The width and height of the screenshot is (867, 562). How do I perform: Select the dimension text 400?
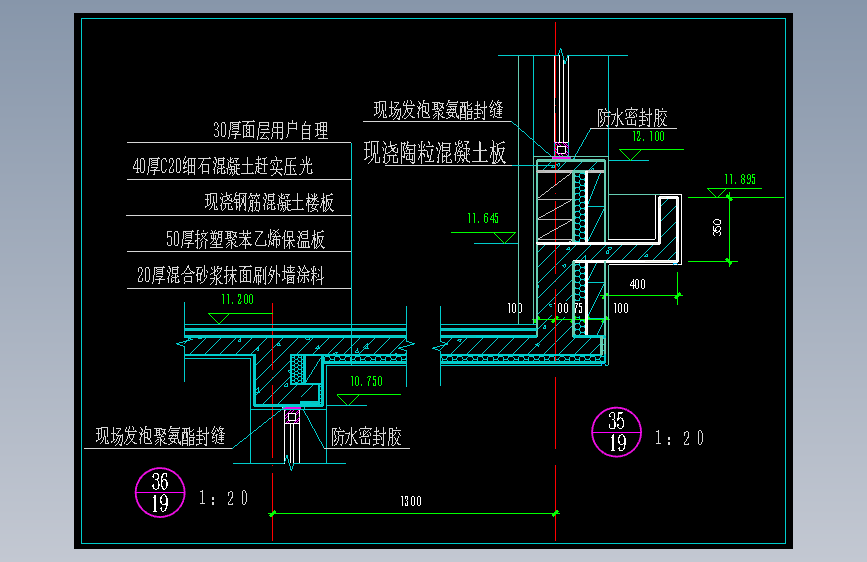click(638, 284)
